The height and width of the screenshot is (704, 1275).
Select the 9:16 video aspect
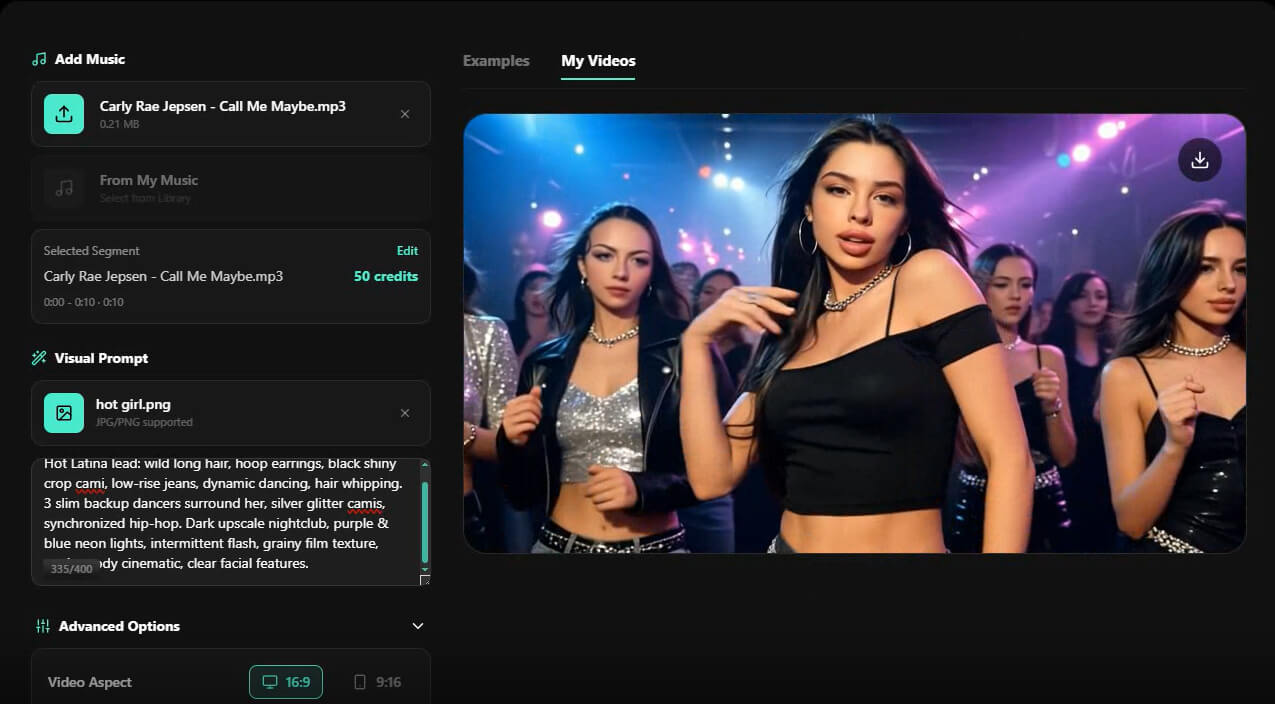tap(377, 682)
